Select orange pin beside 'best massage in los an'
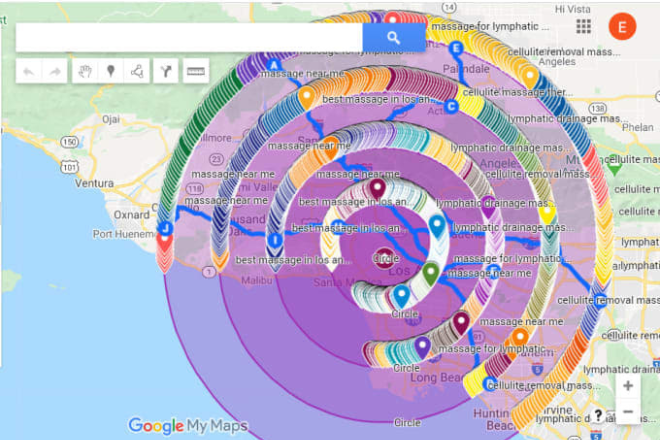Viewport: 660px width, 440px height. click(x=306, y=98)
